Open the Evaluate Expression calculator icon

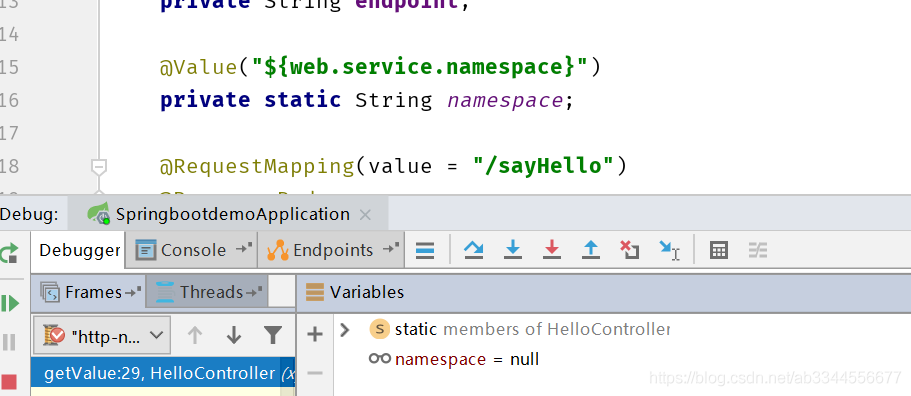pos(719,250)
